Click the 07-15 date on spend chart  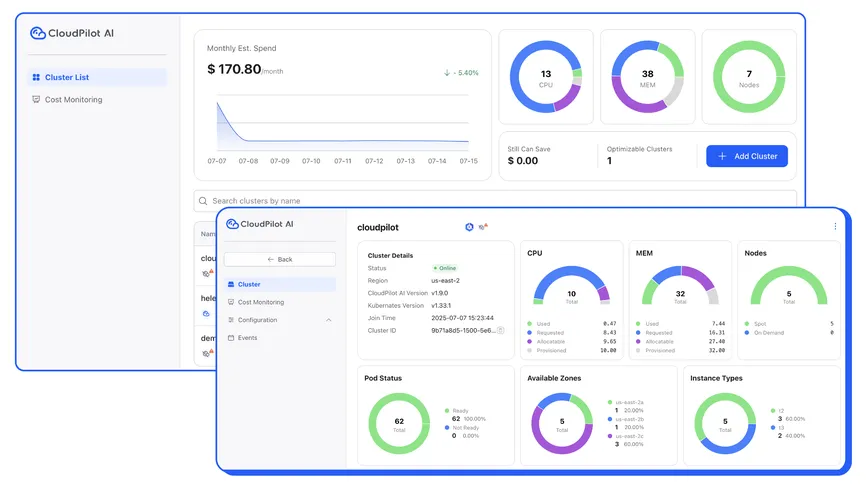[x=468, y=161]
